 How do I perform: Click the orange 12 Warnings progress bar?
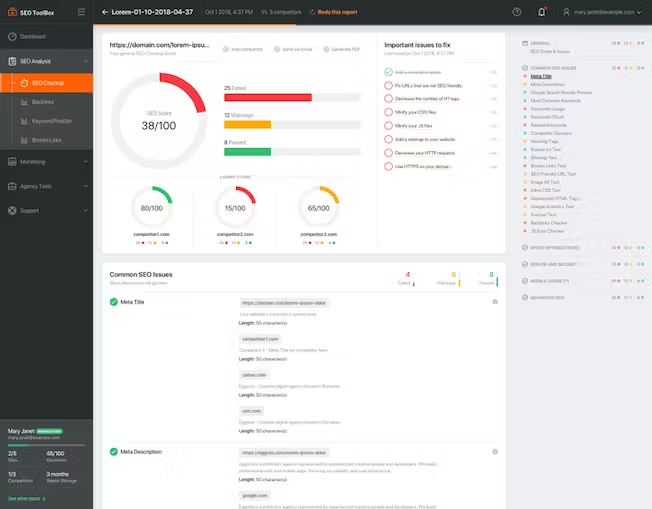(x=247, y=124)
